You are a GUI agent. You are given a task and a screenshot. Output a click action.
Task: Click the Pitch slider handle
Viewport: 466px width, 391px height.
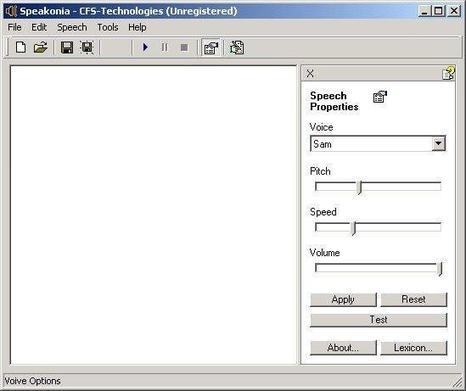click(360, 188)
